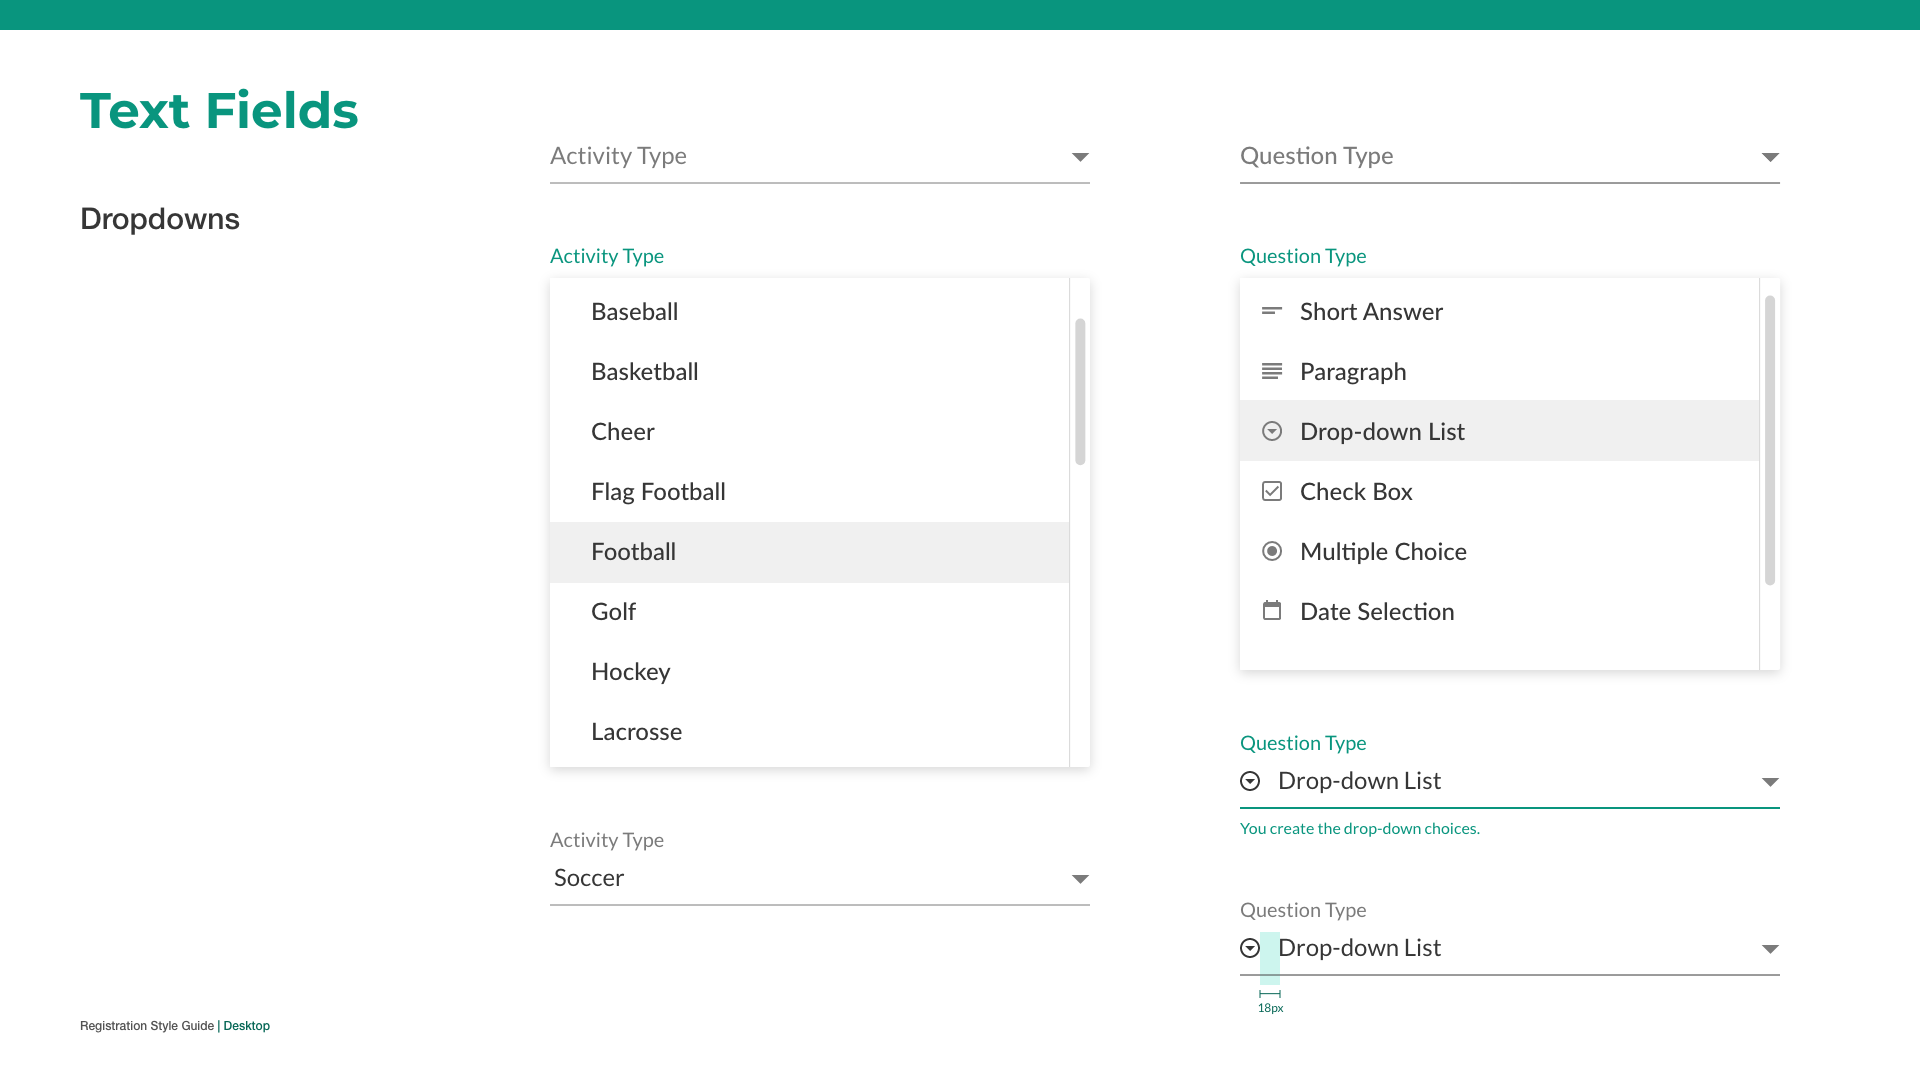The height and width of the screenshot is (1080, 1920).
Task: Open the Soccer dropdown arrow
Action: pyautogui.click(x=1079, y=879)
